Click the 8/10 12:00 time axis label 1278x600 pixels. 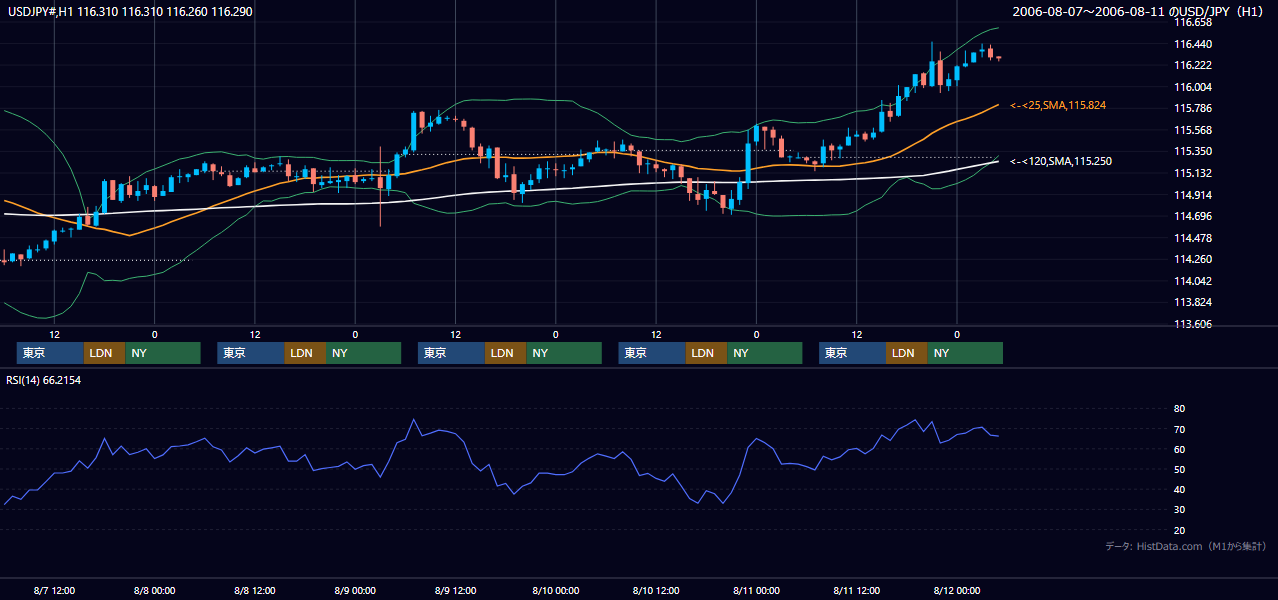click(x=656, y=590)
